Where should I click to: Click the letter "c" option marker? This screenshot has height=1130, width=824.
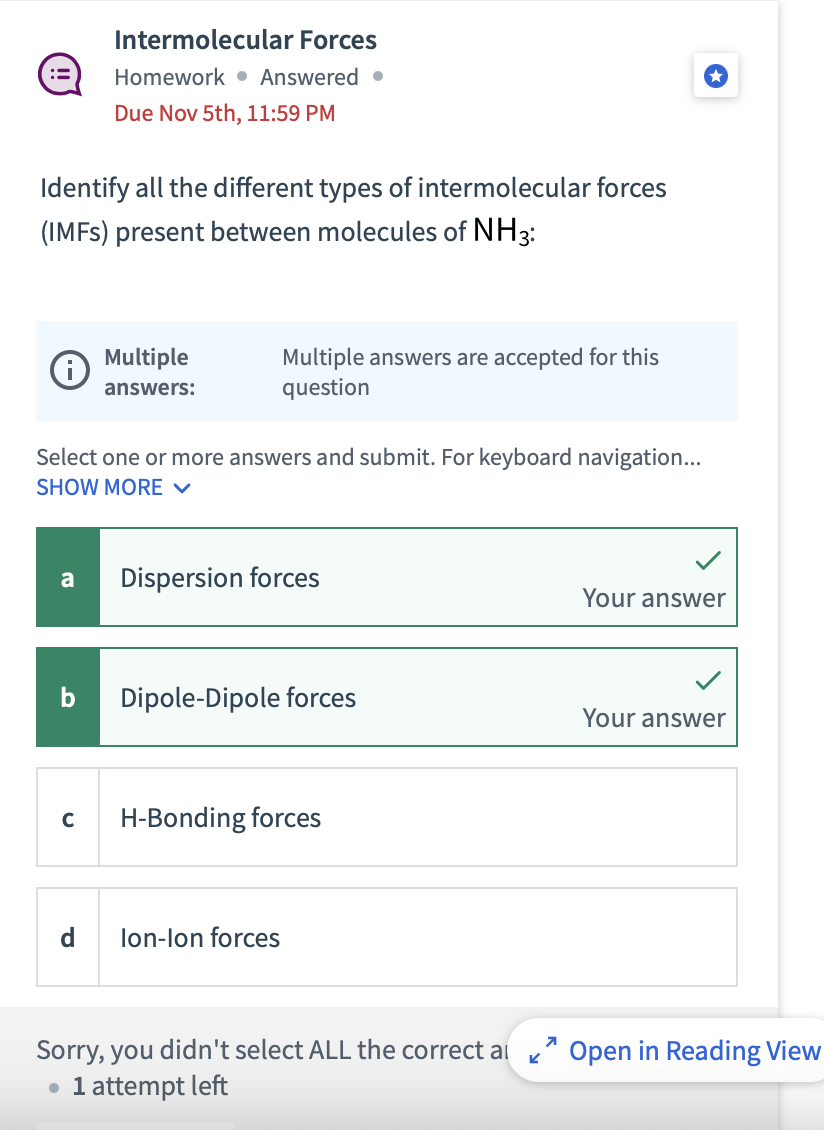(x=68, y=818)
